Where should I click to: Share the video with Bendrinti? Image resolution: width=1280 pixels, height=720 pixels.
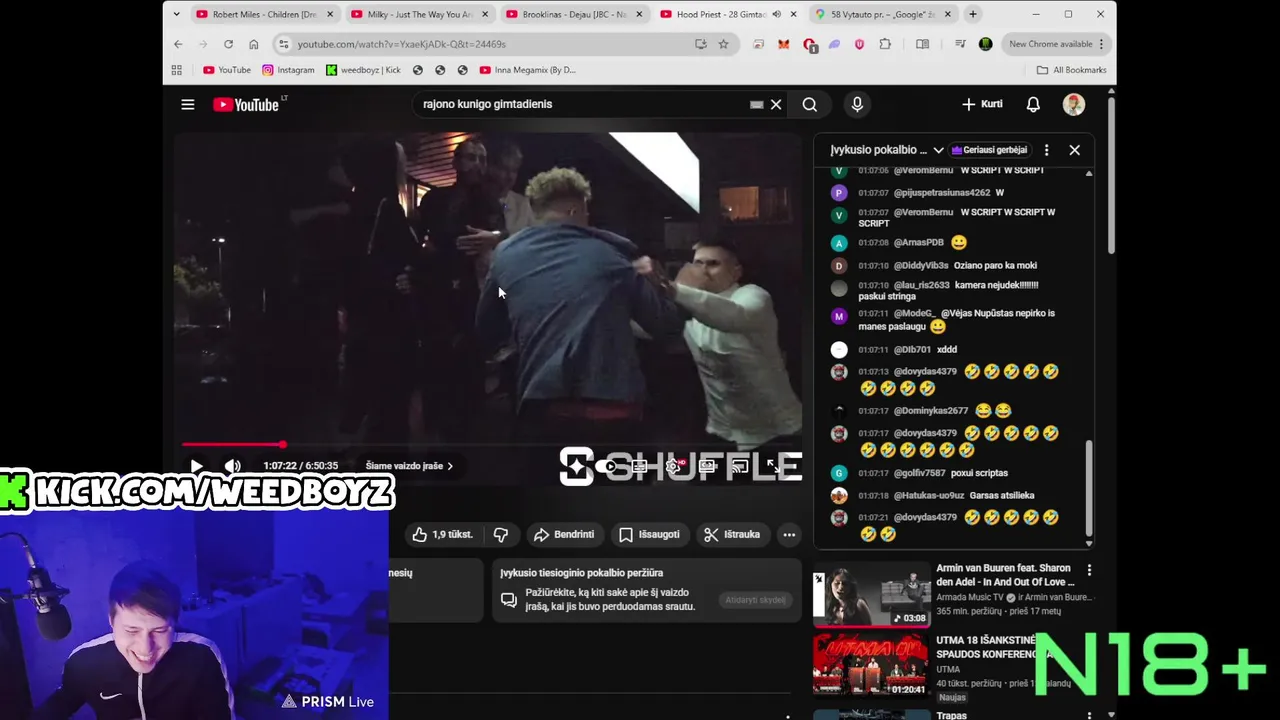point(564,535)
